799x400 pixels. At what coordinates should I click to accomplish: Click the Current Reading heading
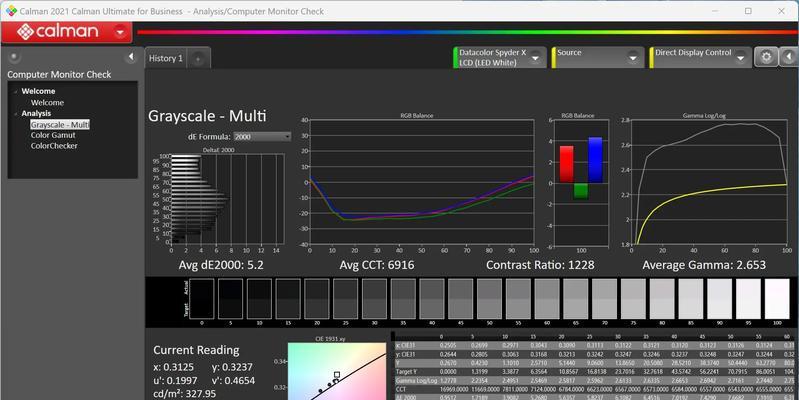(196, 350)
